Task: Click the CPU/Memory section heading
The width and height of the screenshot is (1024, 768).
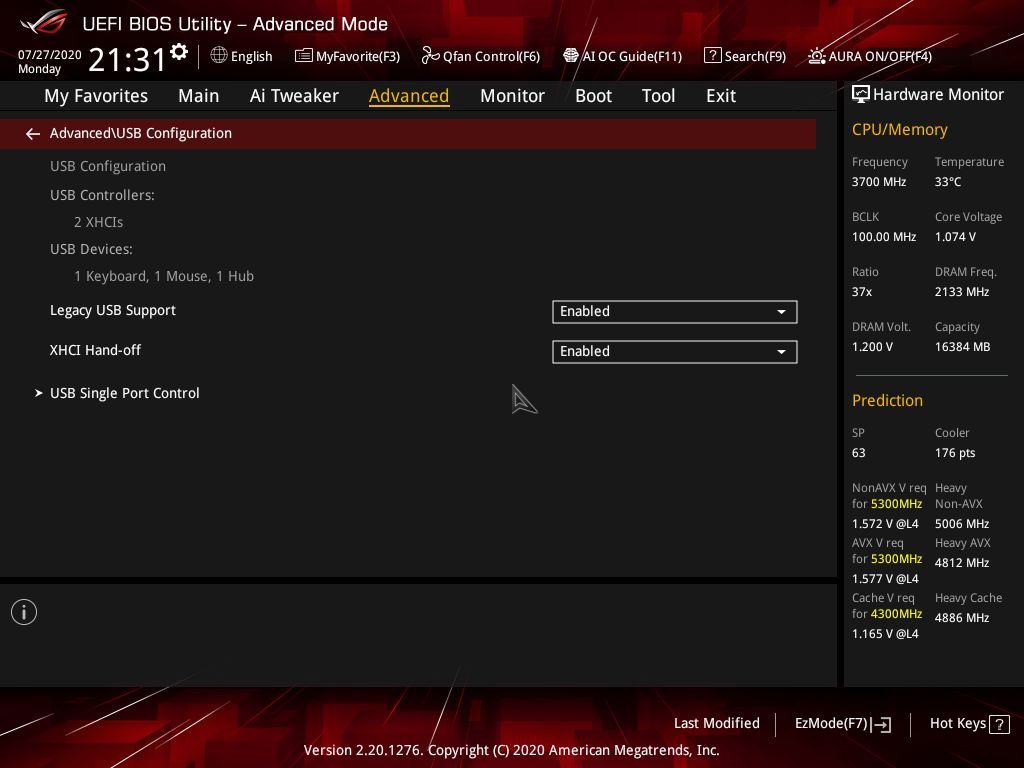Action: (899, 130)
